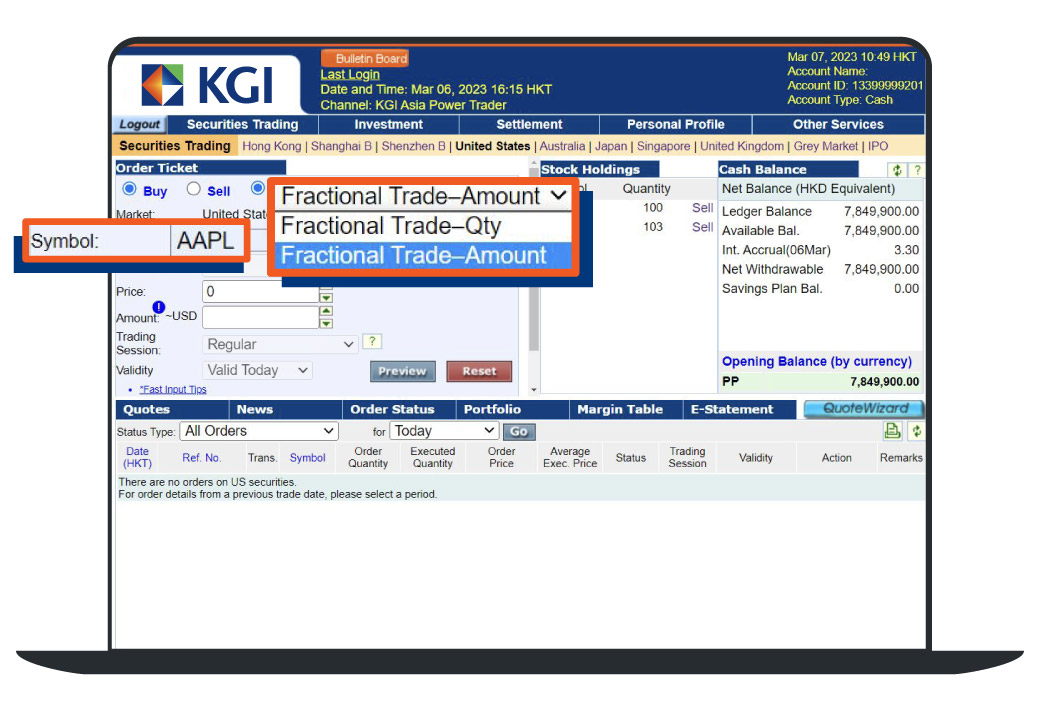Image resolution: width=1040 pixels, height=715 pixels.
Task: Click the refresh icon above the Remarks column
Action: point(916,431)
